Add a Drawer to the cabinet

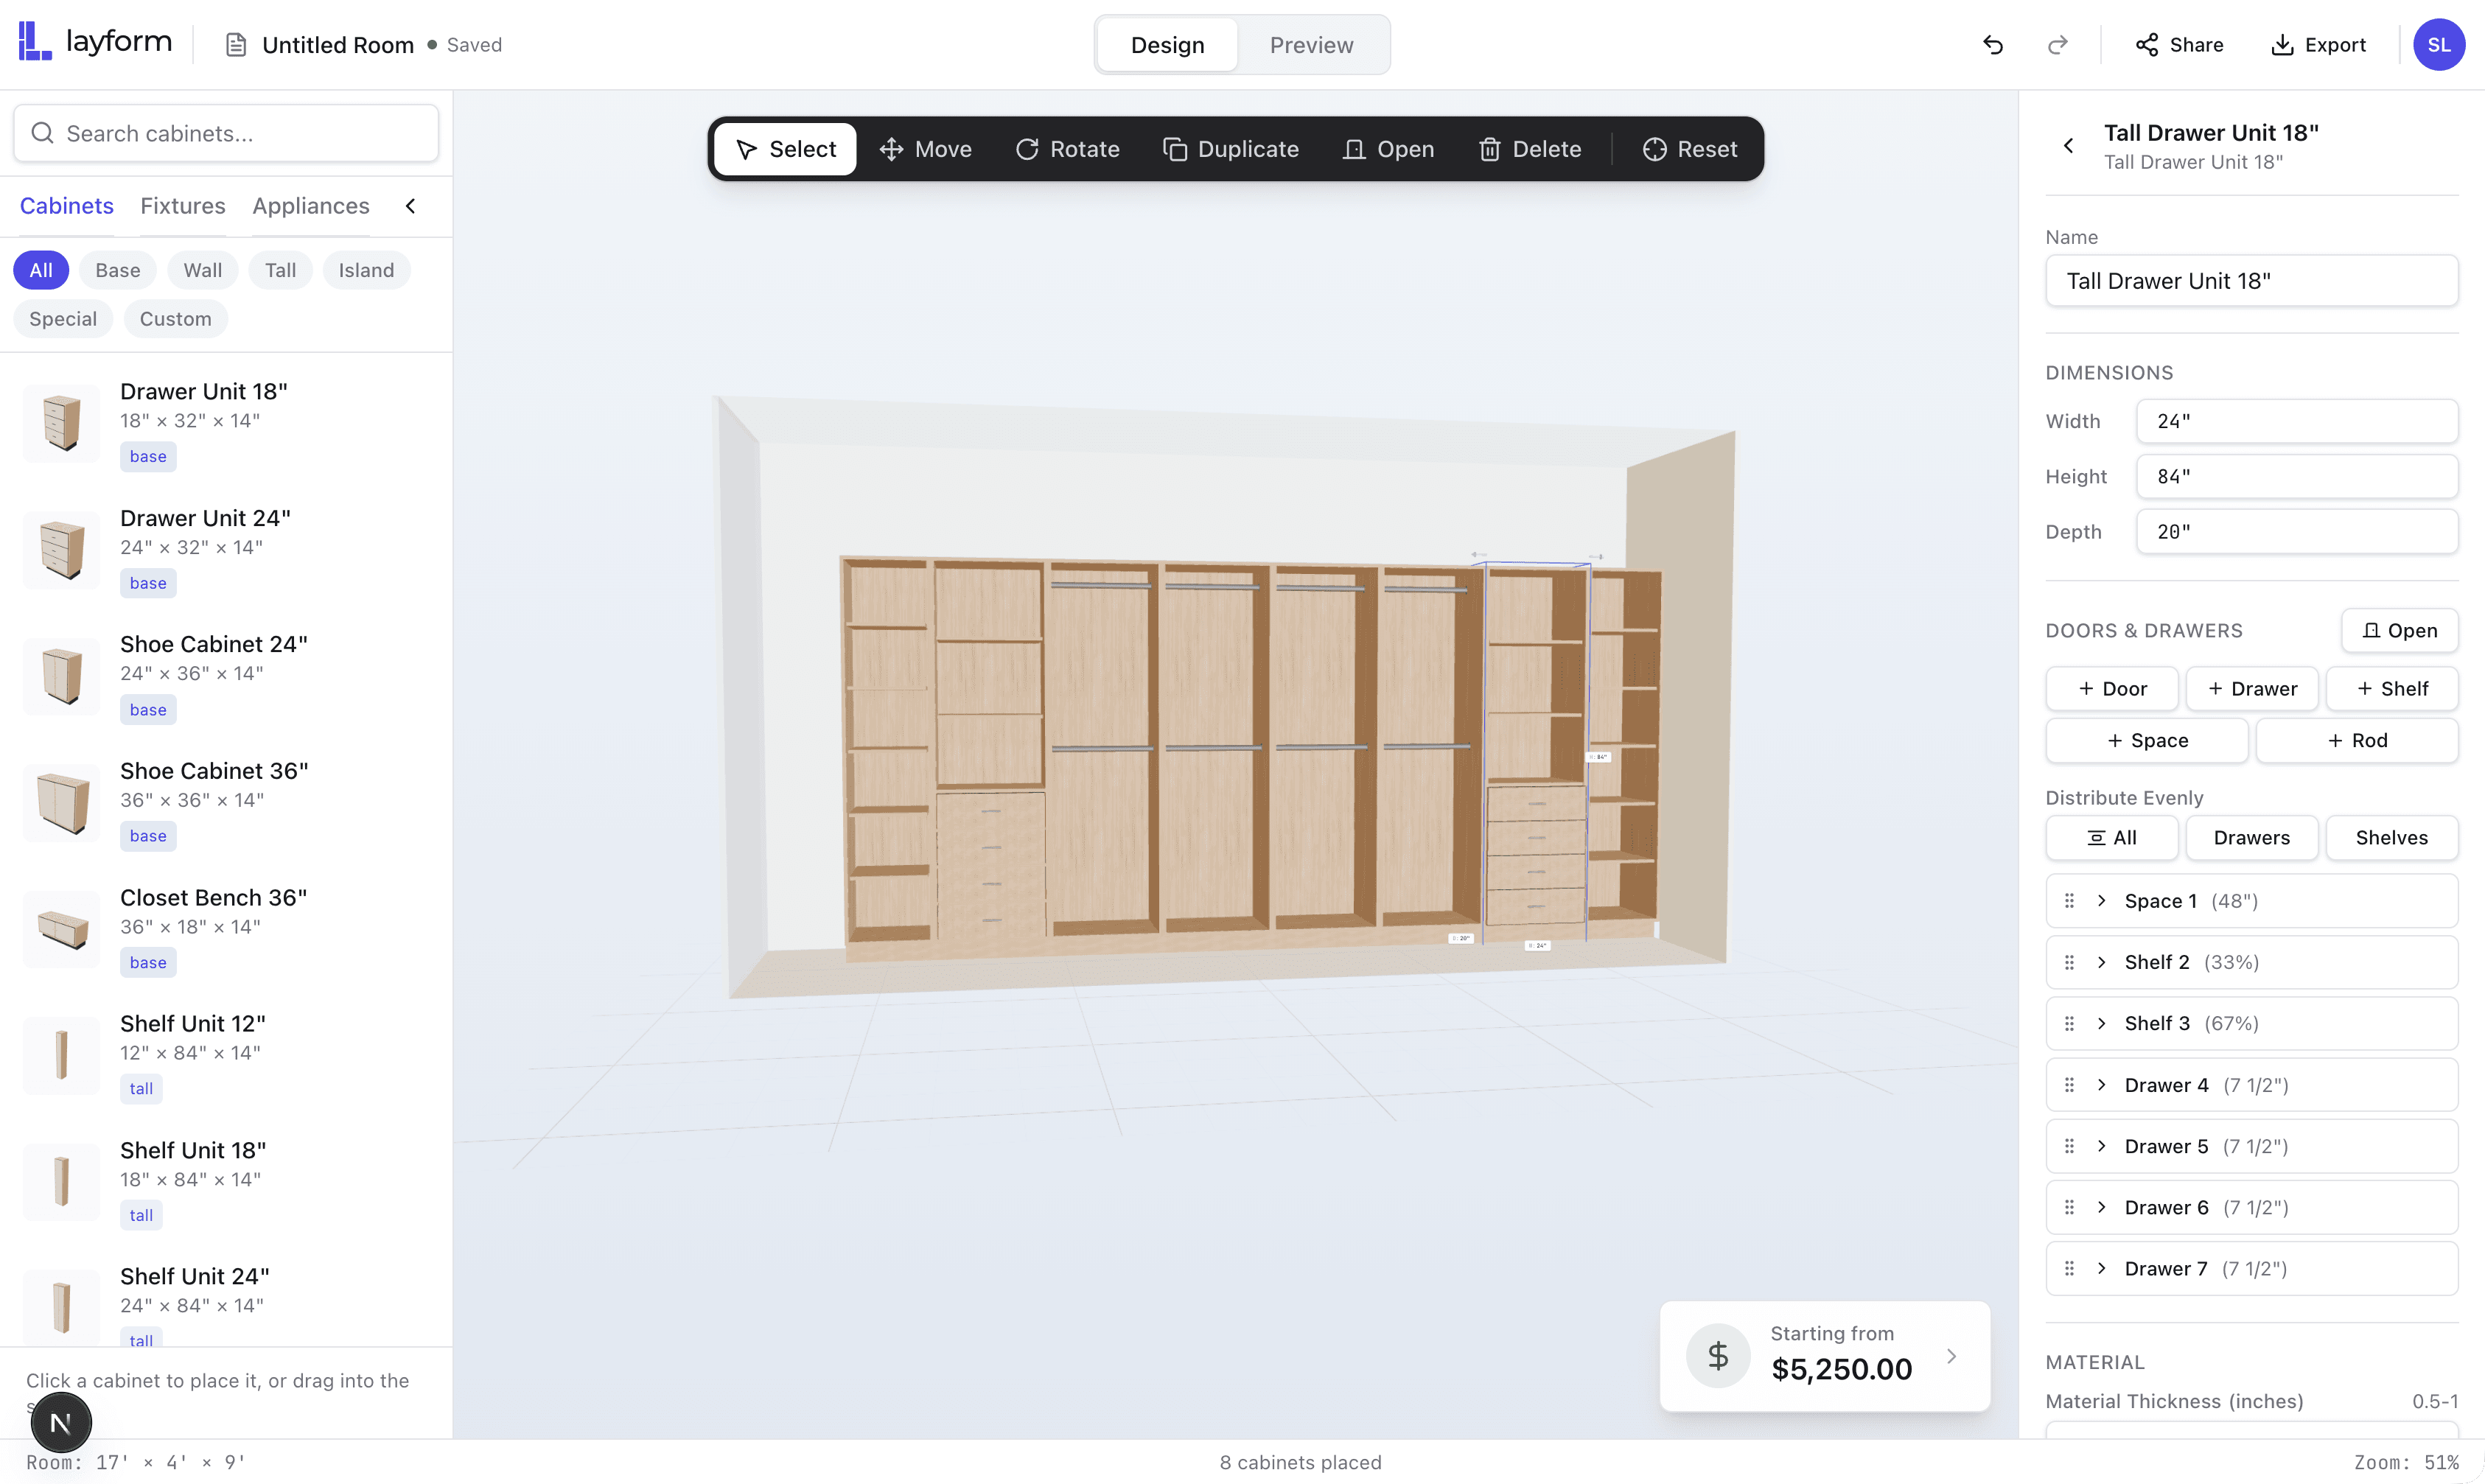(x=2252, y=689)
